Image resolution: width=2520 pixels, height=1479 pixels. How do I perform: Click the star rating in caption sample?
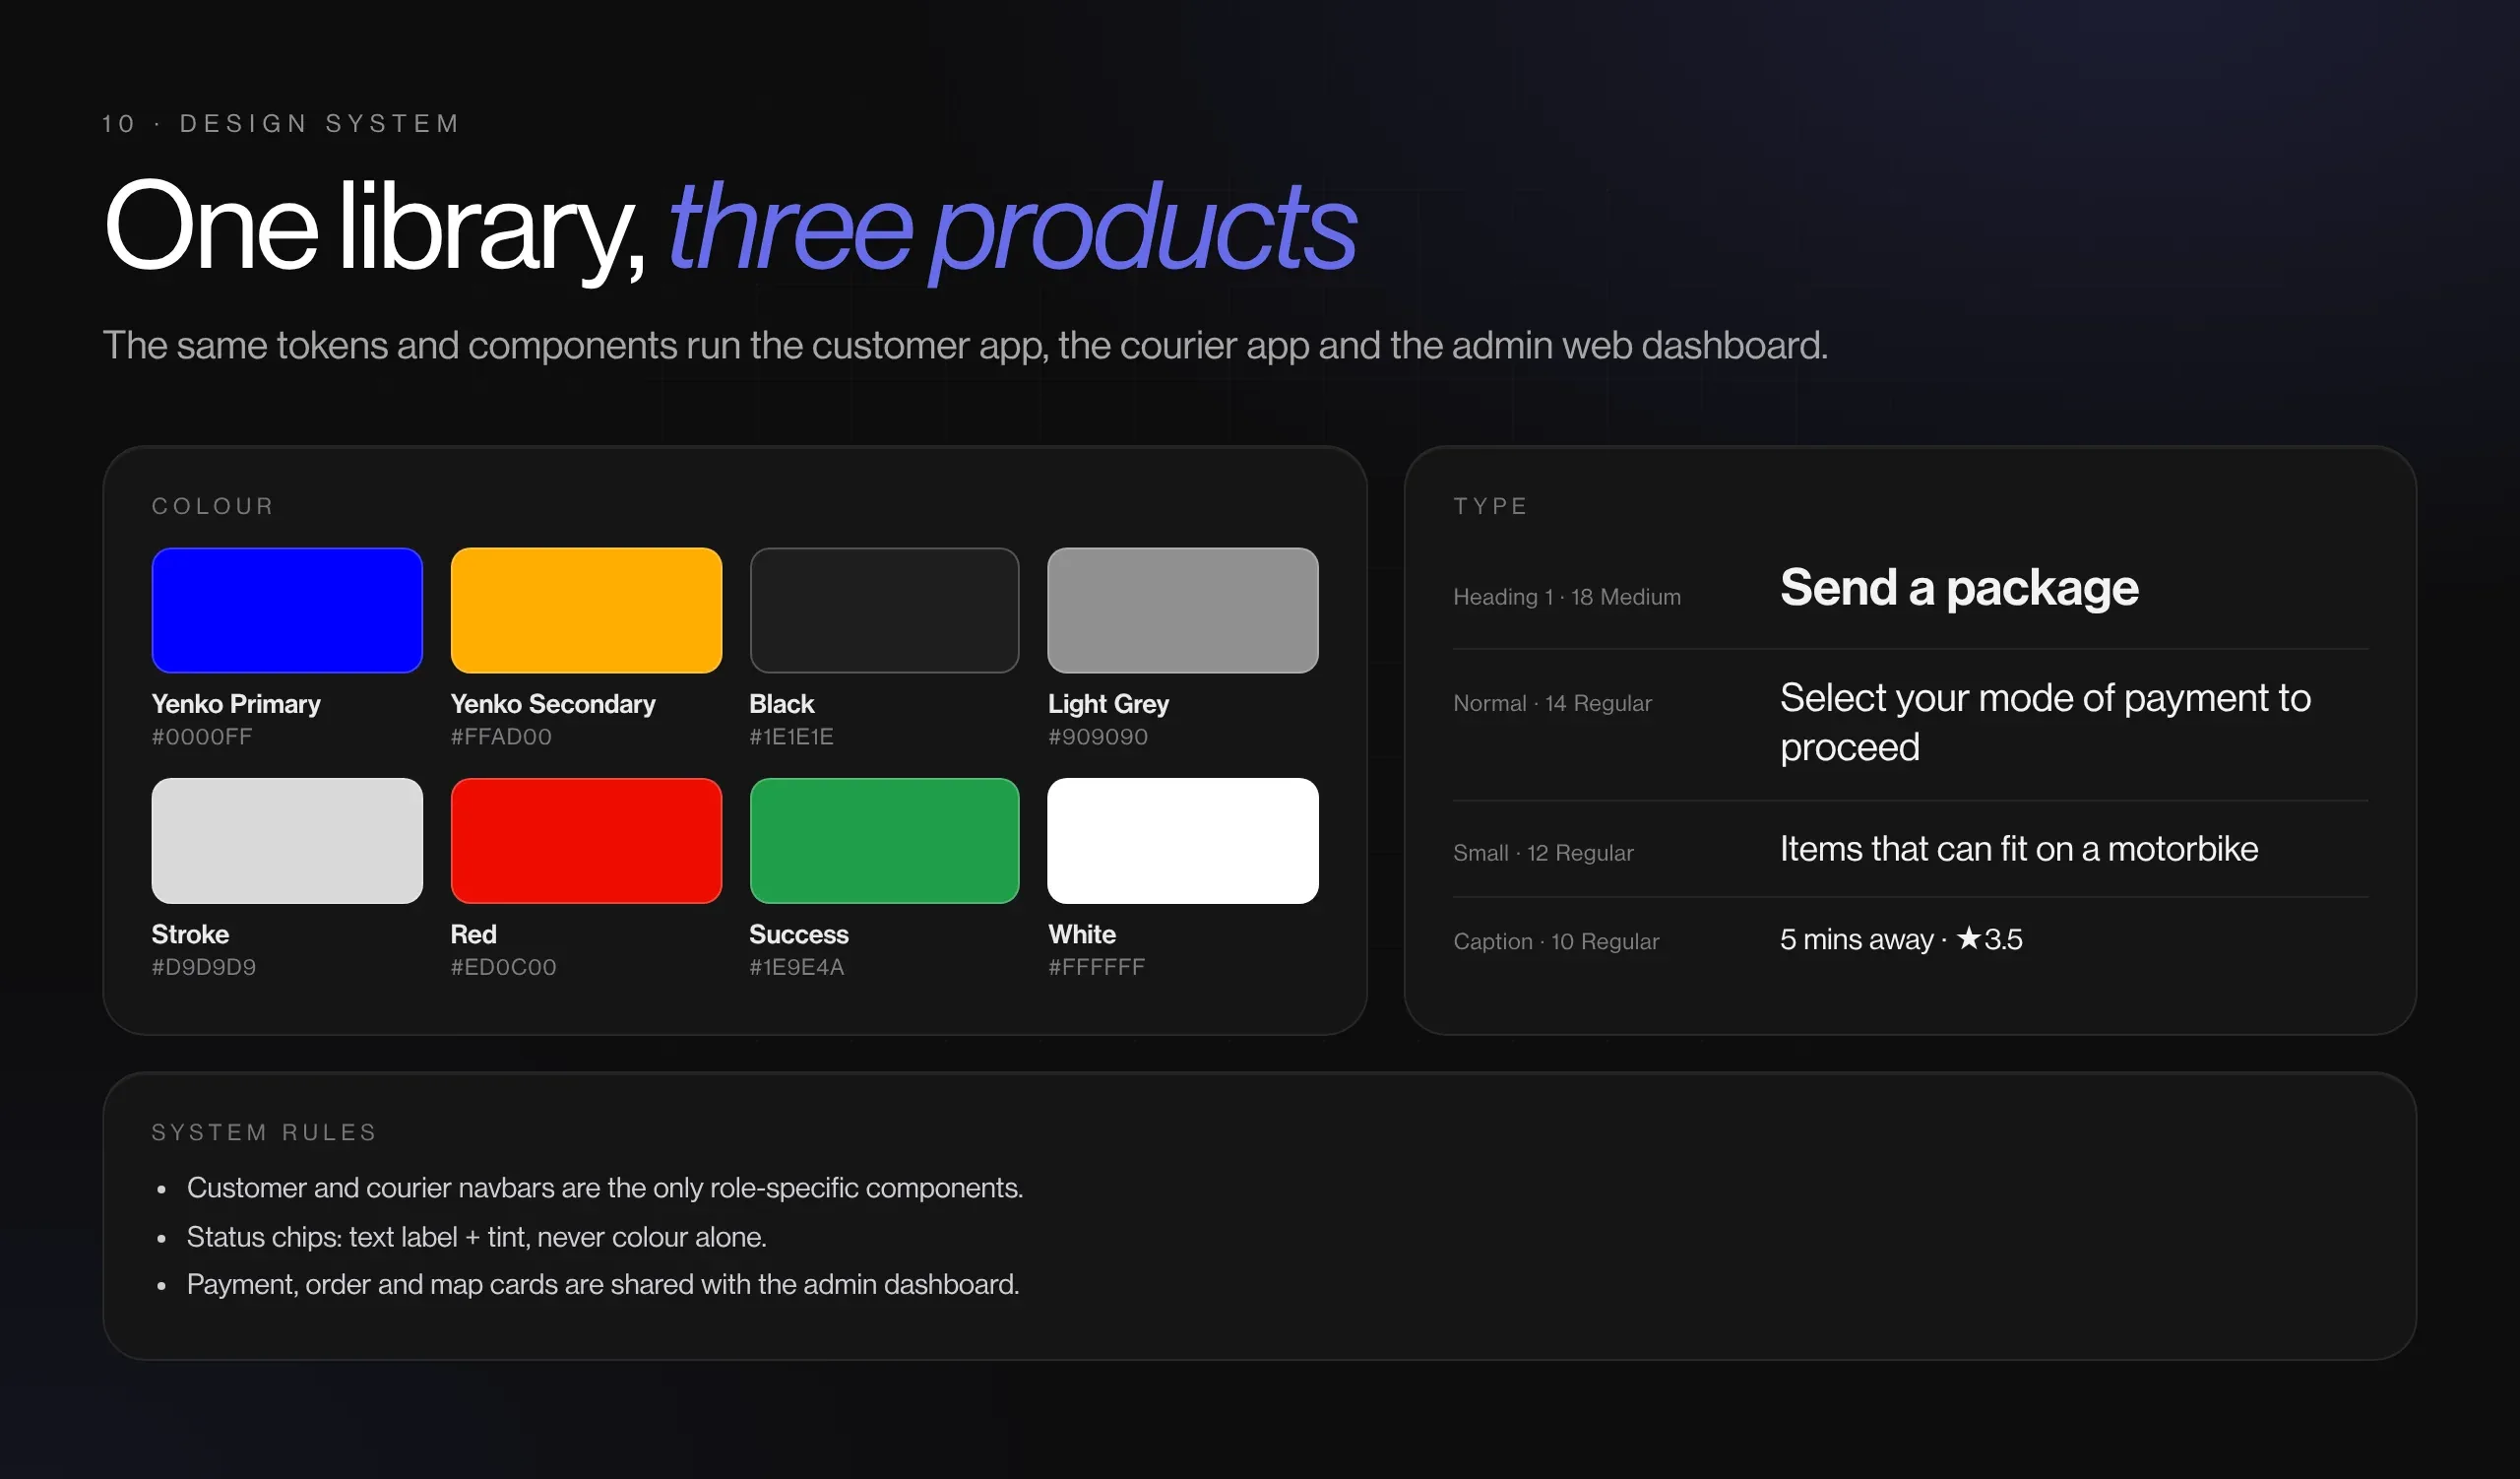pyautogui.click(x=1989, y=939)
